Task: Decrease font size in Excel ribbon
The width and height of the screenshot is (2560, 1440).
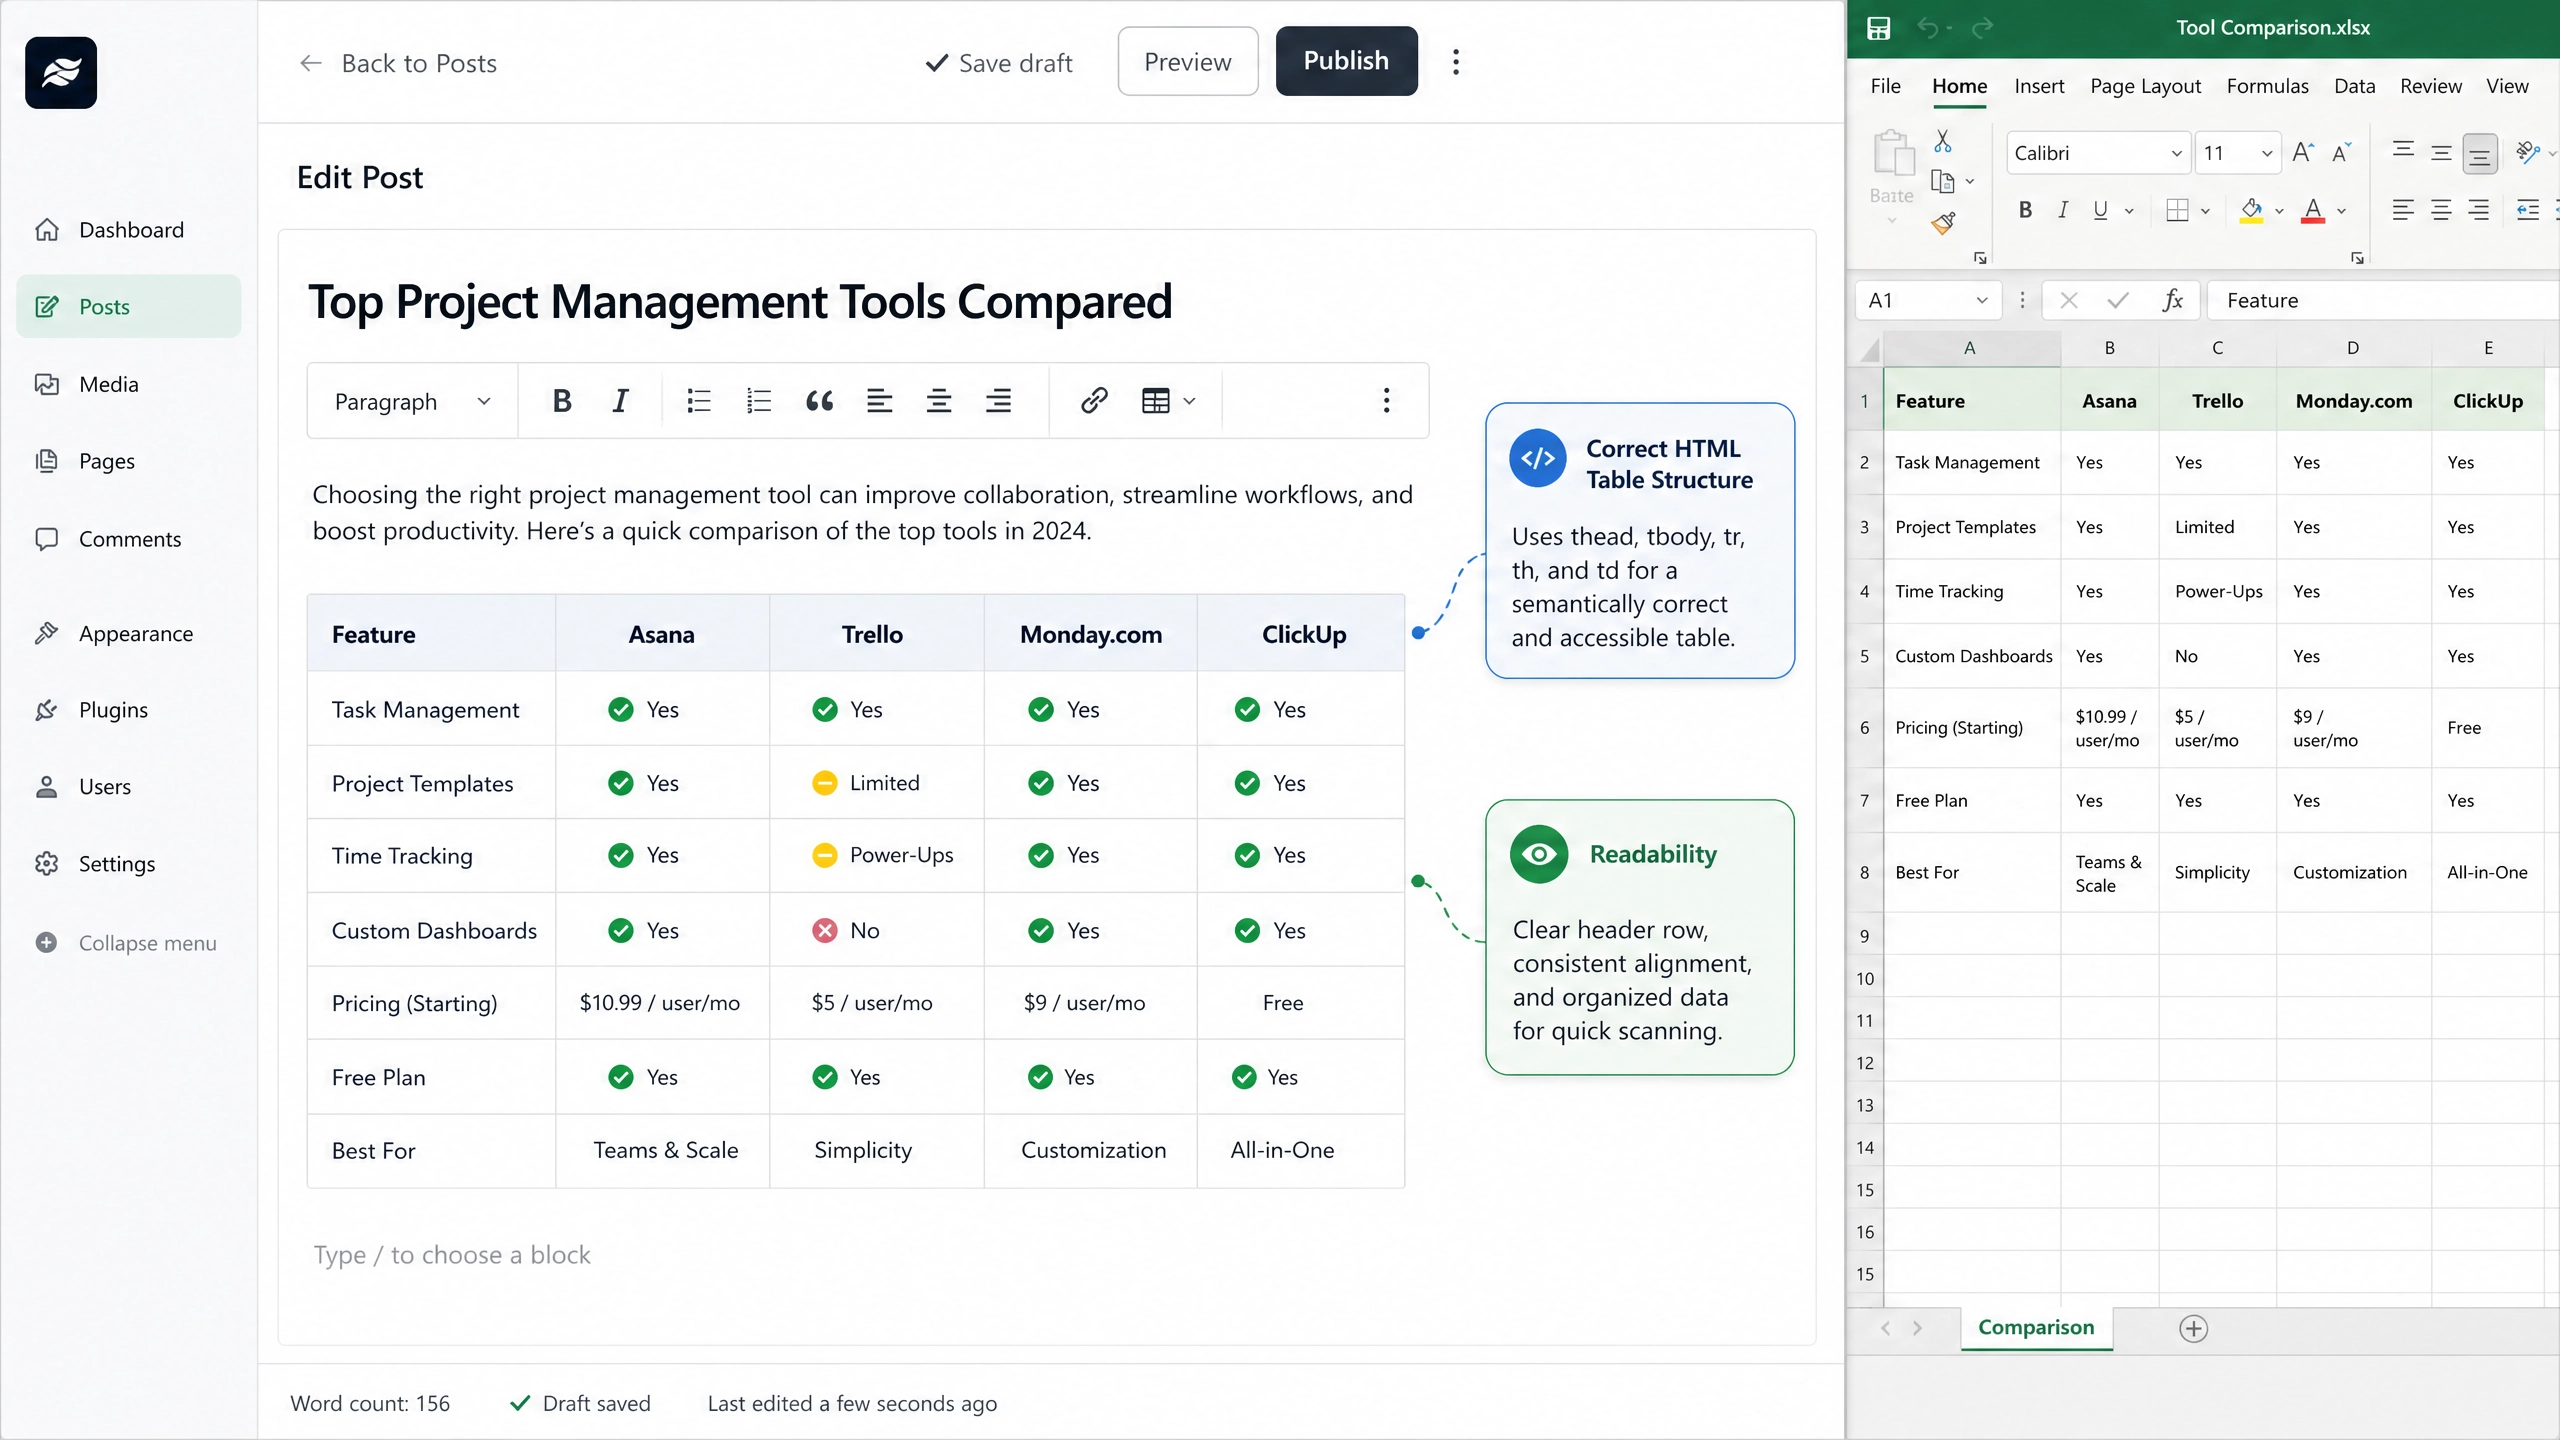Action: click(x=2341, y=153)
